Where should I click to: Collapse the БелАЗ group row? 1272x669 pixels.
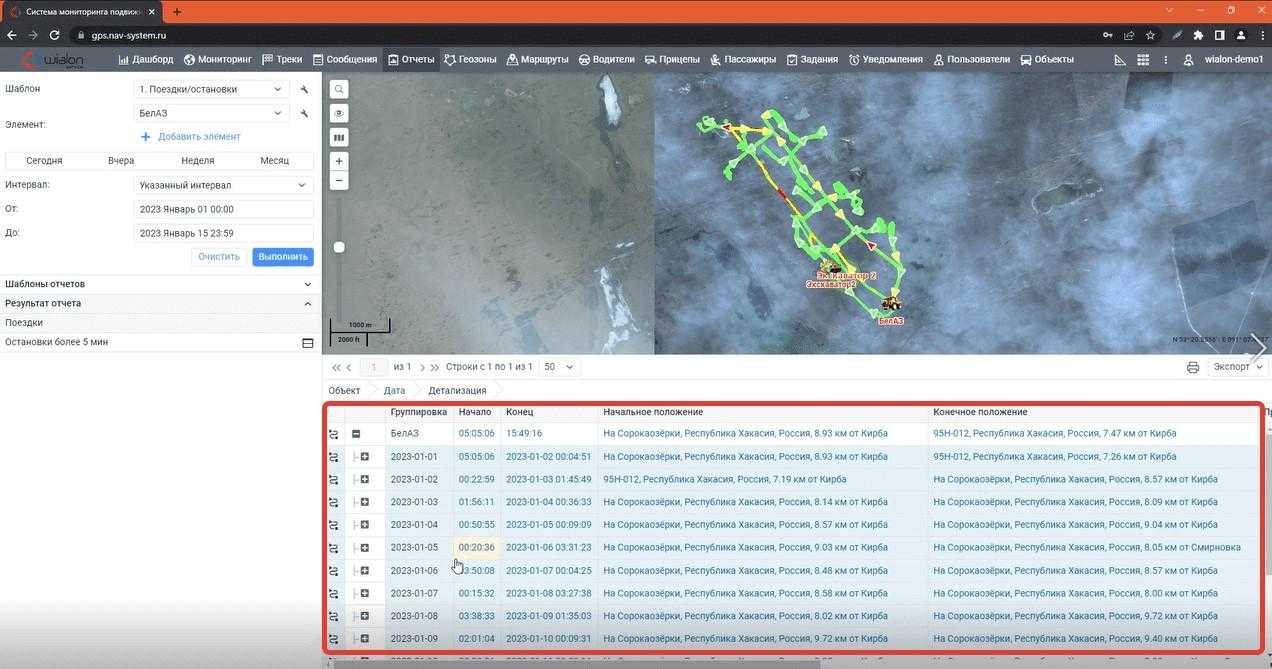click(x=356, y=434)
